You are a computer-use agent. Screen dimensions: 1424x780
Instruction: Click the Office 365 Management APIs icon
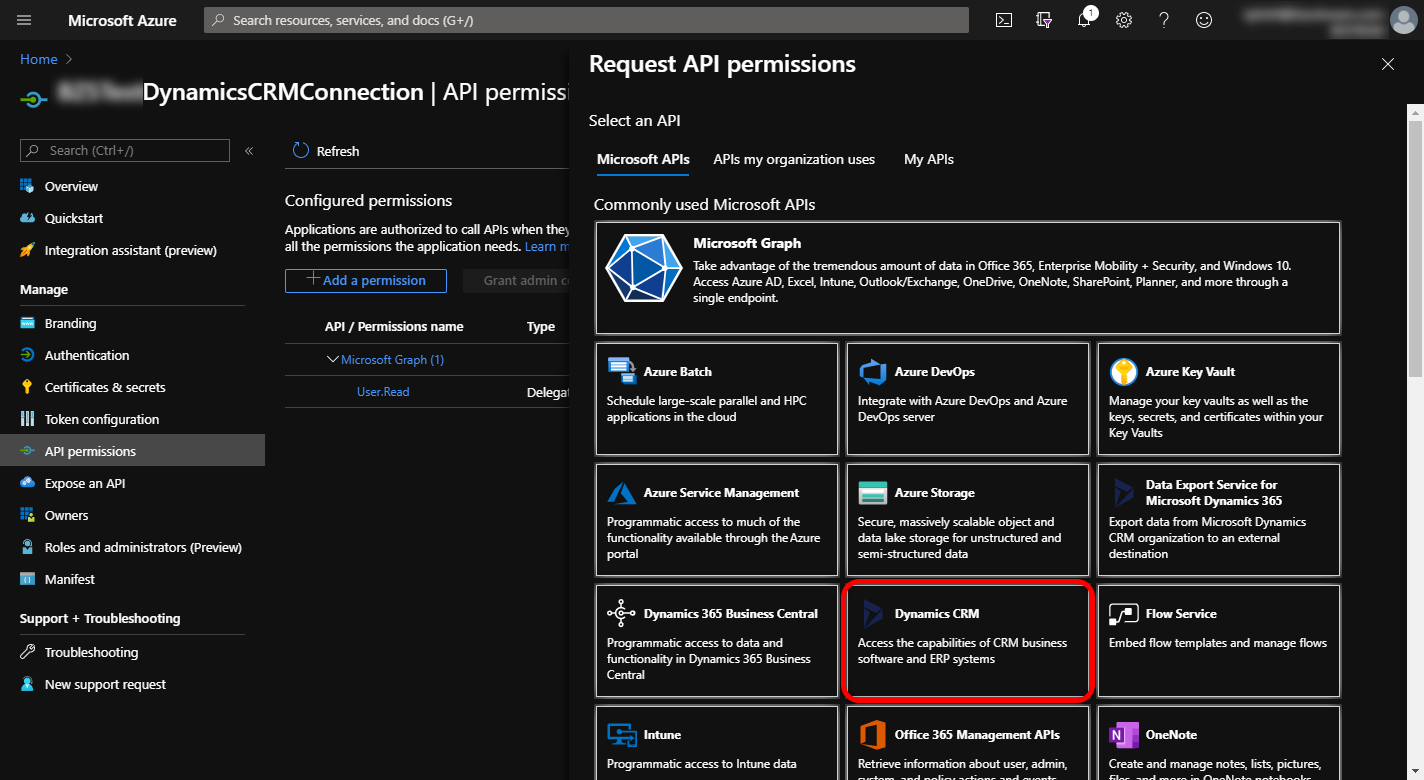click(x=873, y=735)
